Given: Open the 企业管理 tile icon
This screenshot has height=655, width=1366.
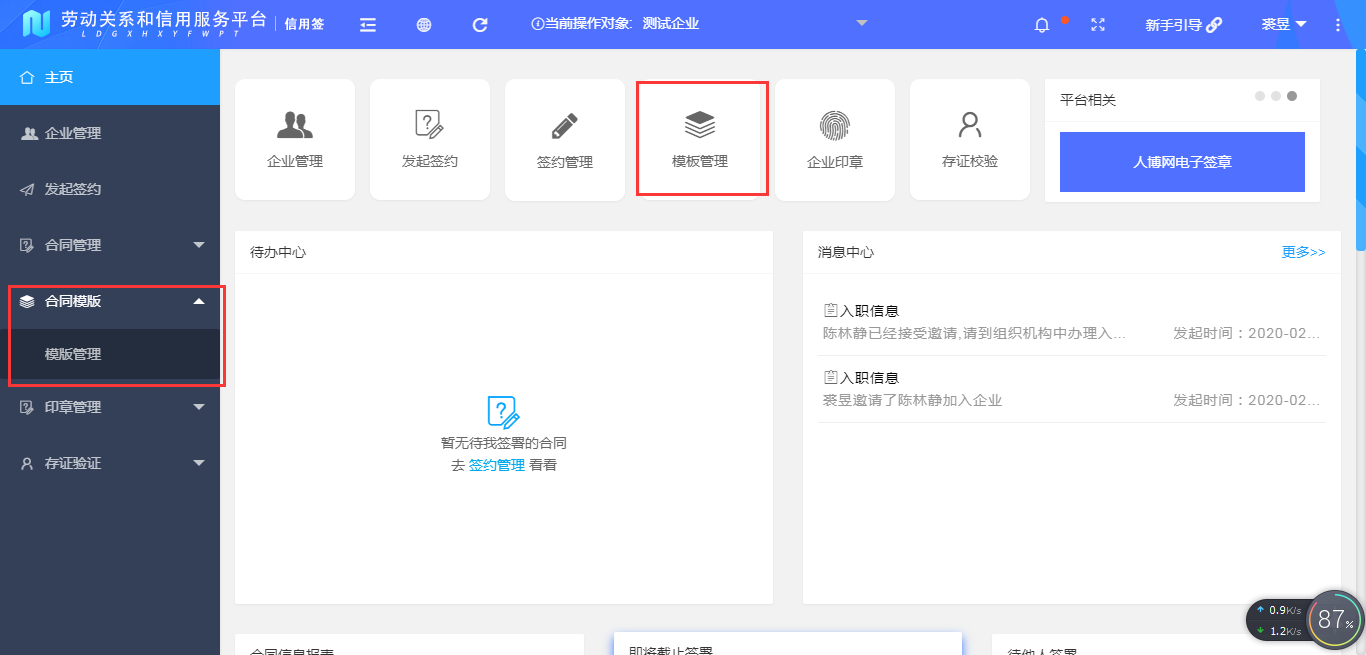Looking at the screenshot, I should pyautogui.click(x=295, y=124).
